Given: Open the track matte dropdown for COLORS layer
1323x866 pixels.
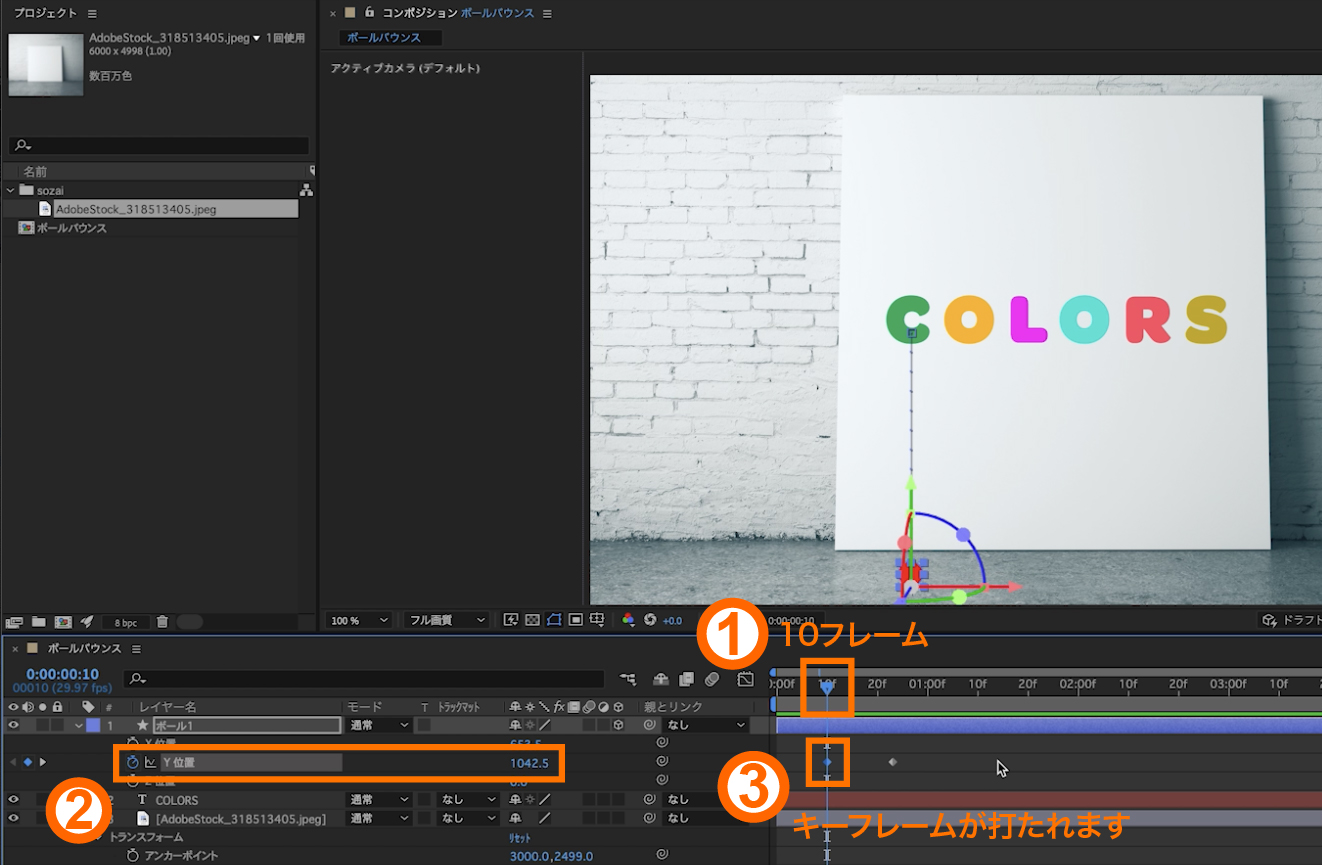Looking at the screenshot, I should coord(467,800).
